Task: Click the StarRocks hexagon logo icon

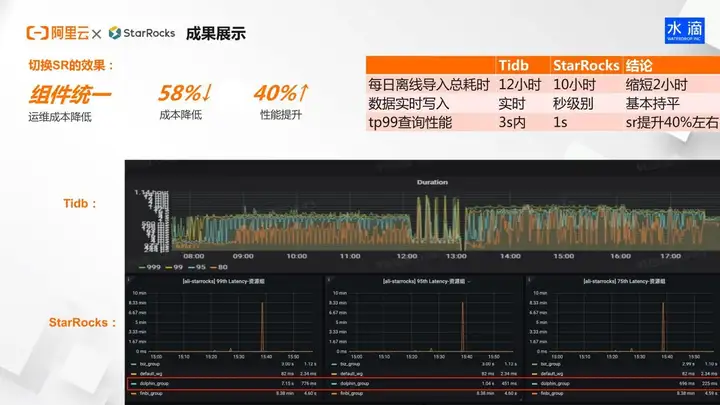Action: [x=114, y=33]
